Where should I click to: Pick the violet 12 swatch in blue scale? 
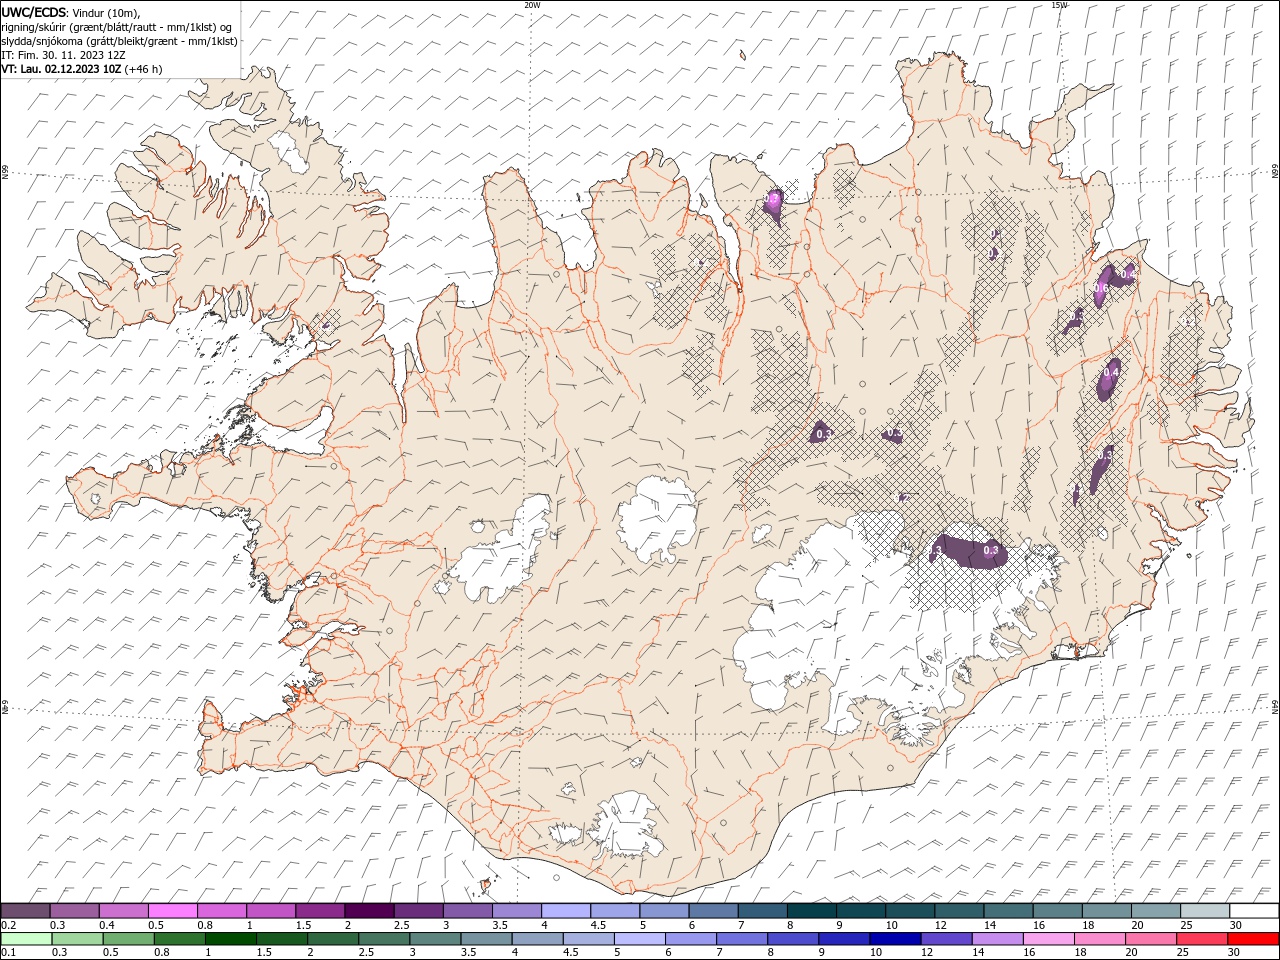[945, 939]
